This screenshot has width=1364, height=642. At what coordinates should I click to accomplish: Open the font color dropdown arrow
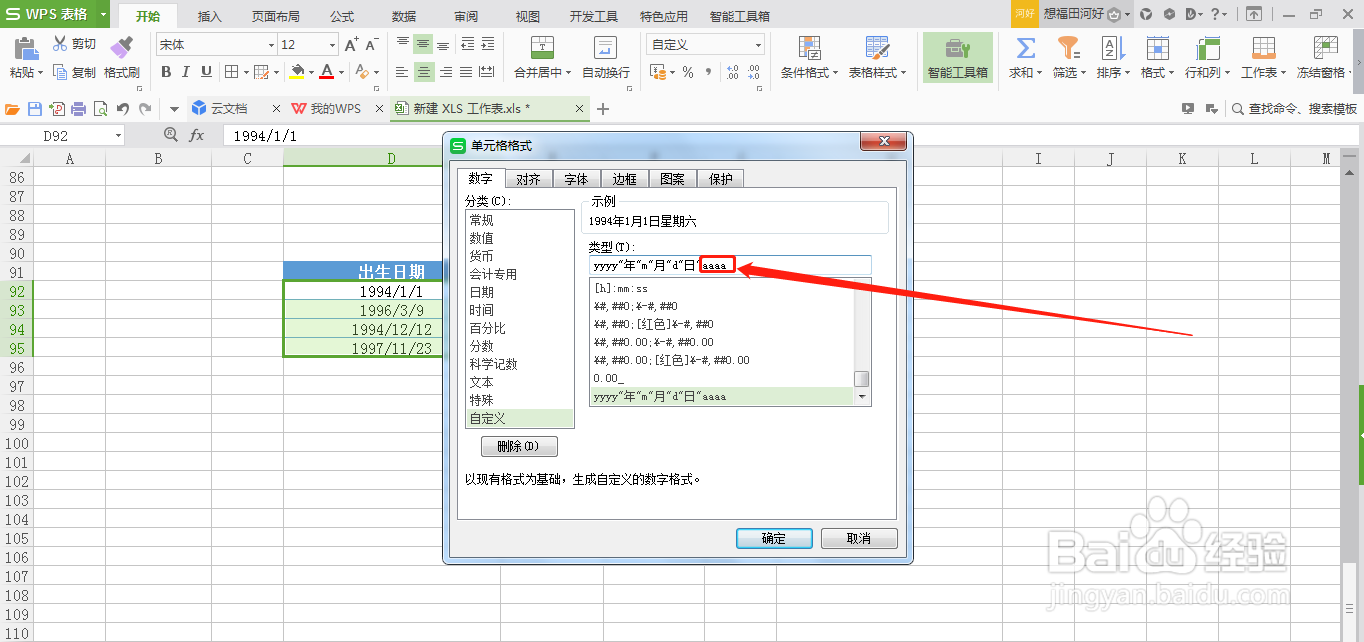coord(341,72)
